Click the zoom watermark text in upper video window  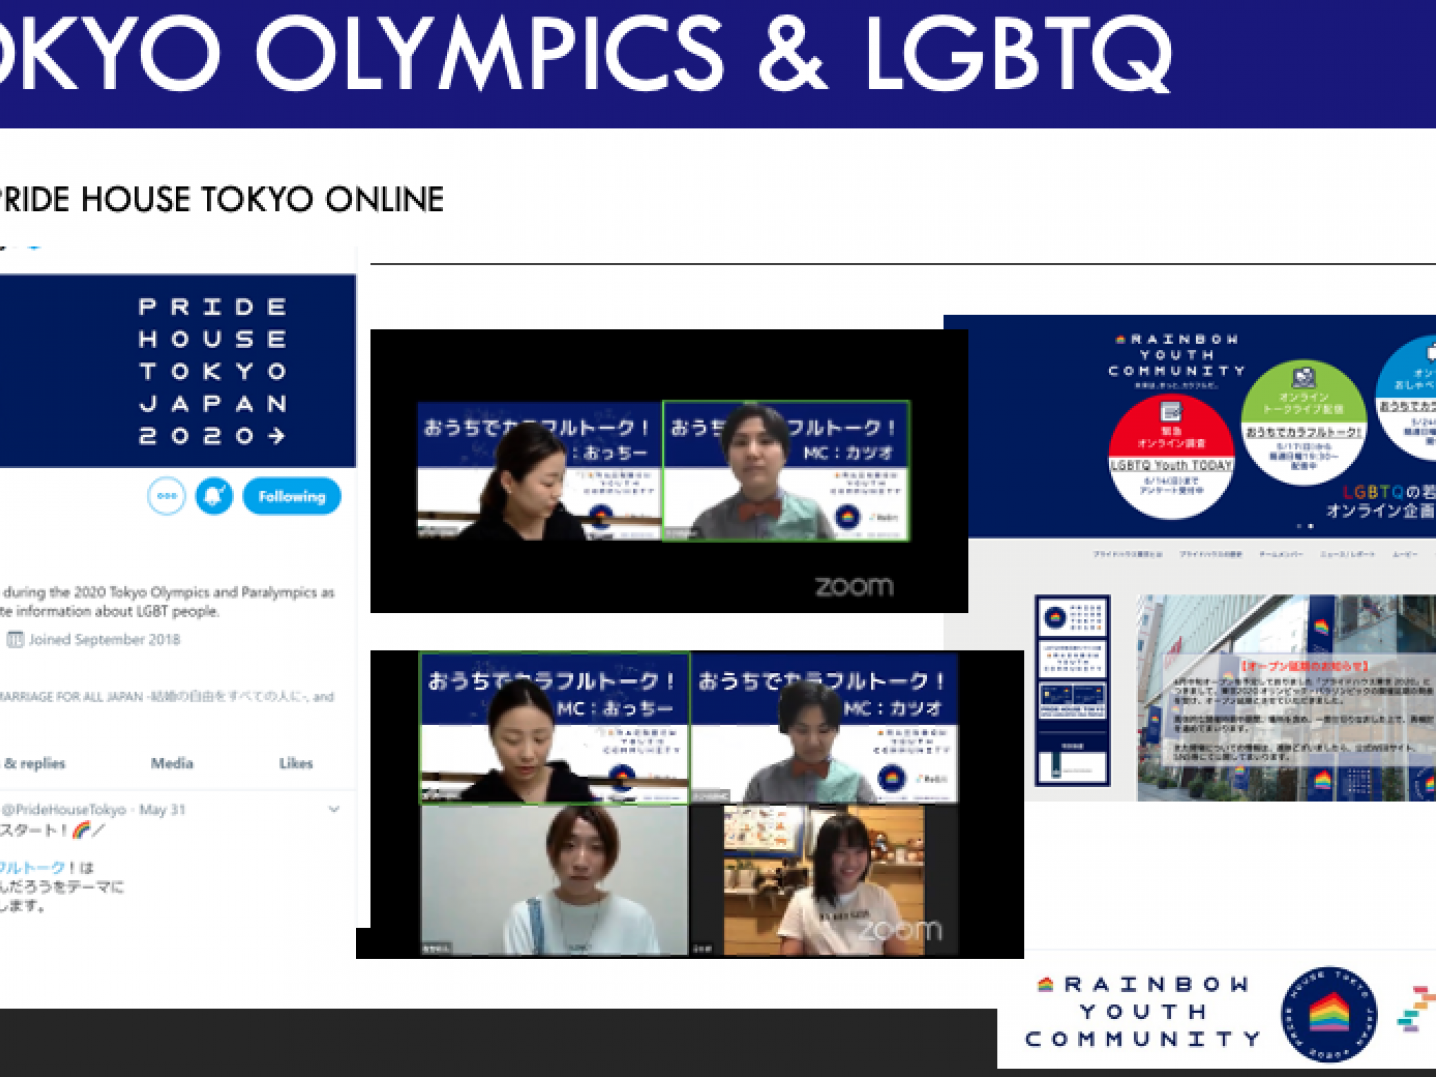(854, 587)
